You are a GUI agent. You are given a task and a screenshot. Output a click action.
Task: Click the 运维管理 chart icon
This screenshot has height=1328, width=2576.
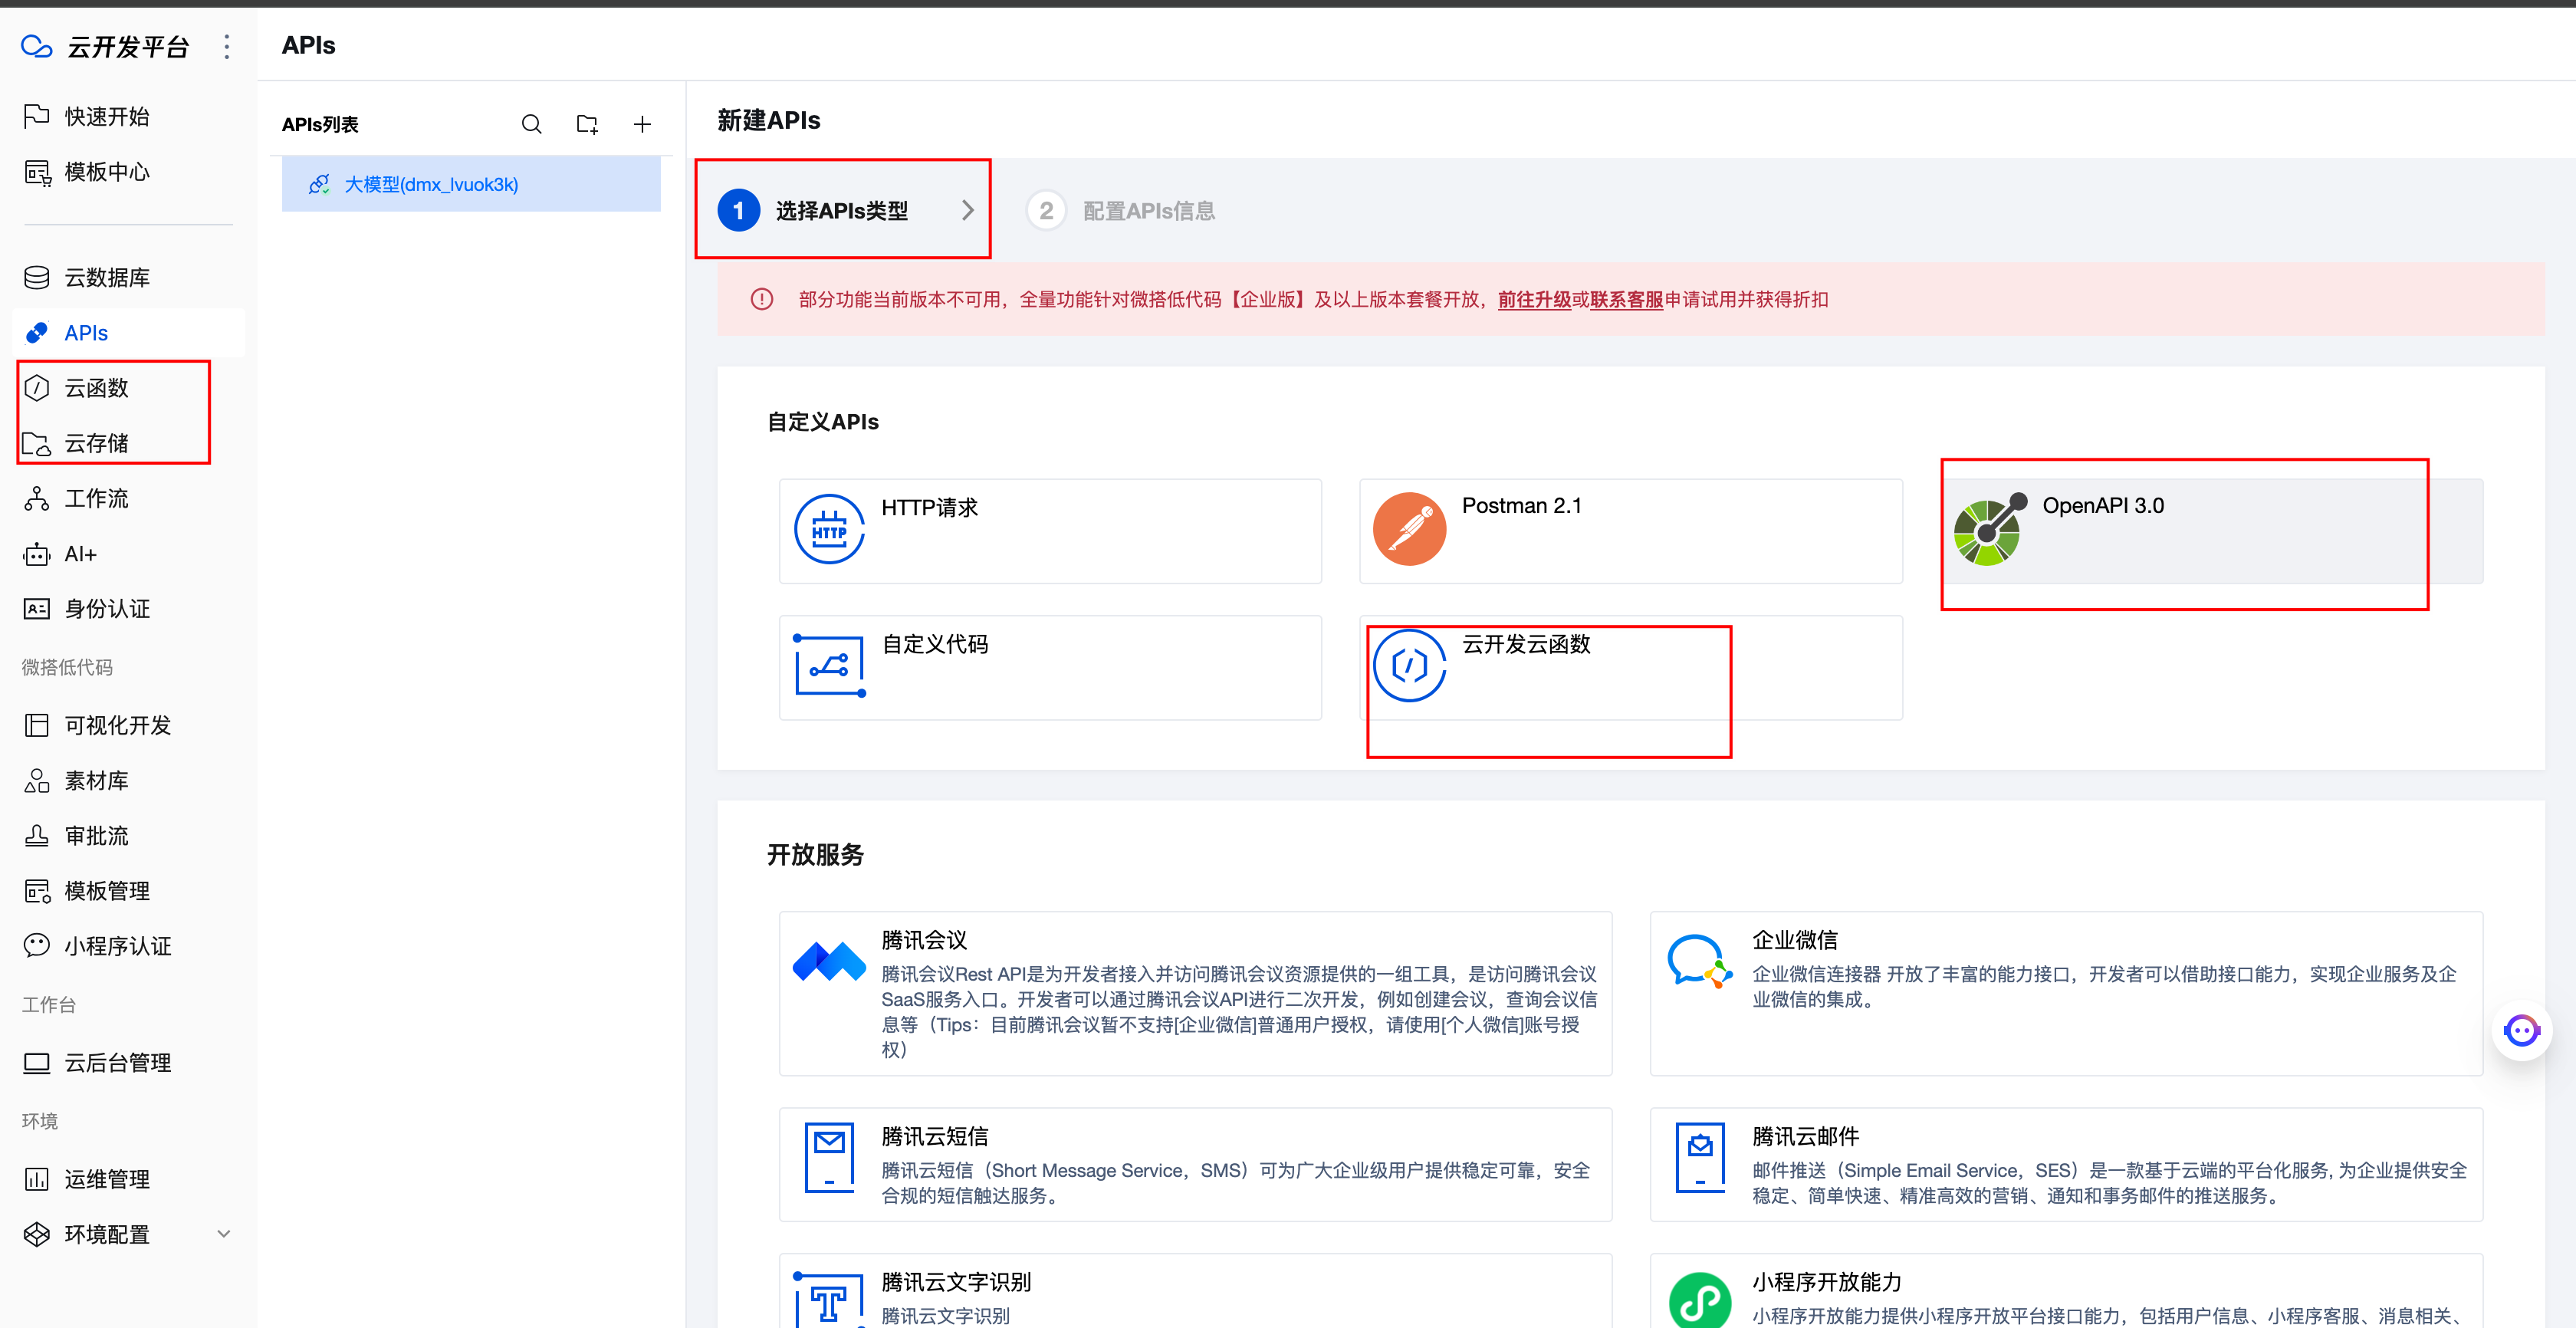(x=37, y=1179)
